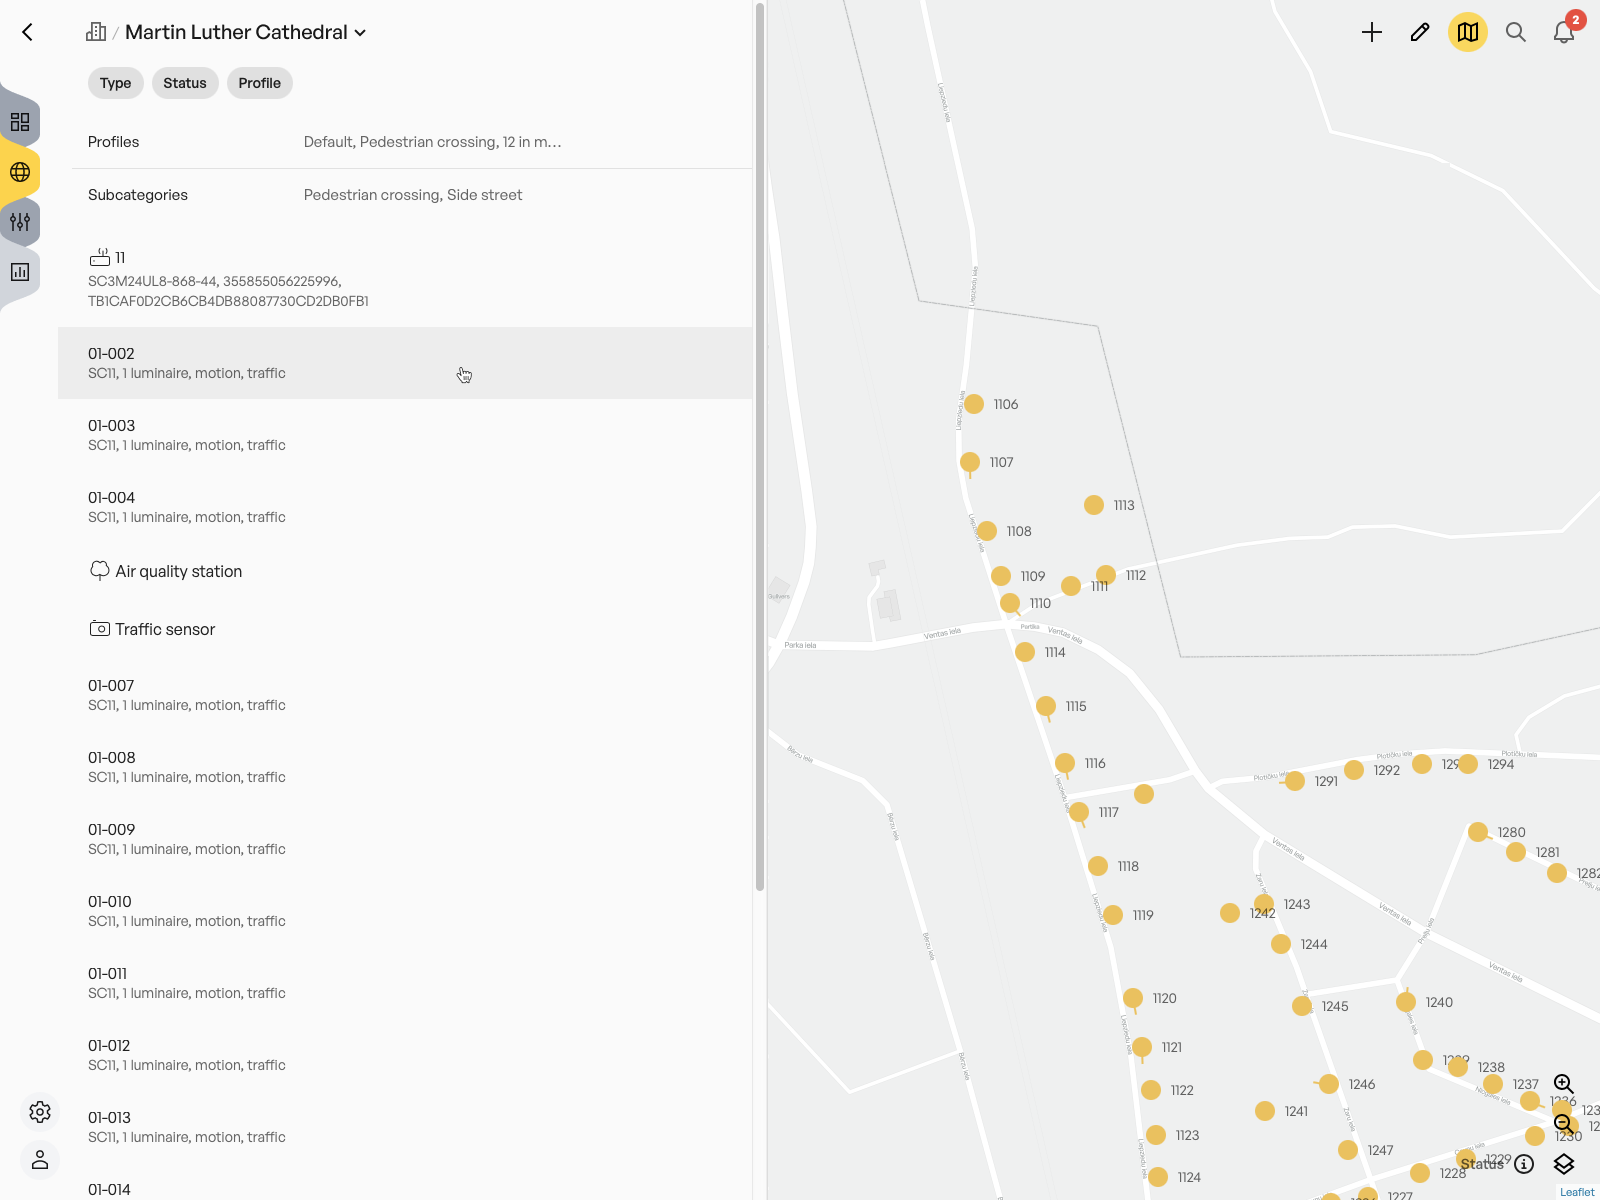Toggle the Status filter chip
The width and height of the screenshot is (1600, 1200).
coord(185,83)
